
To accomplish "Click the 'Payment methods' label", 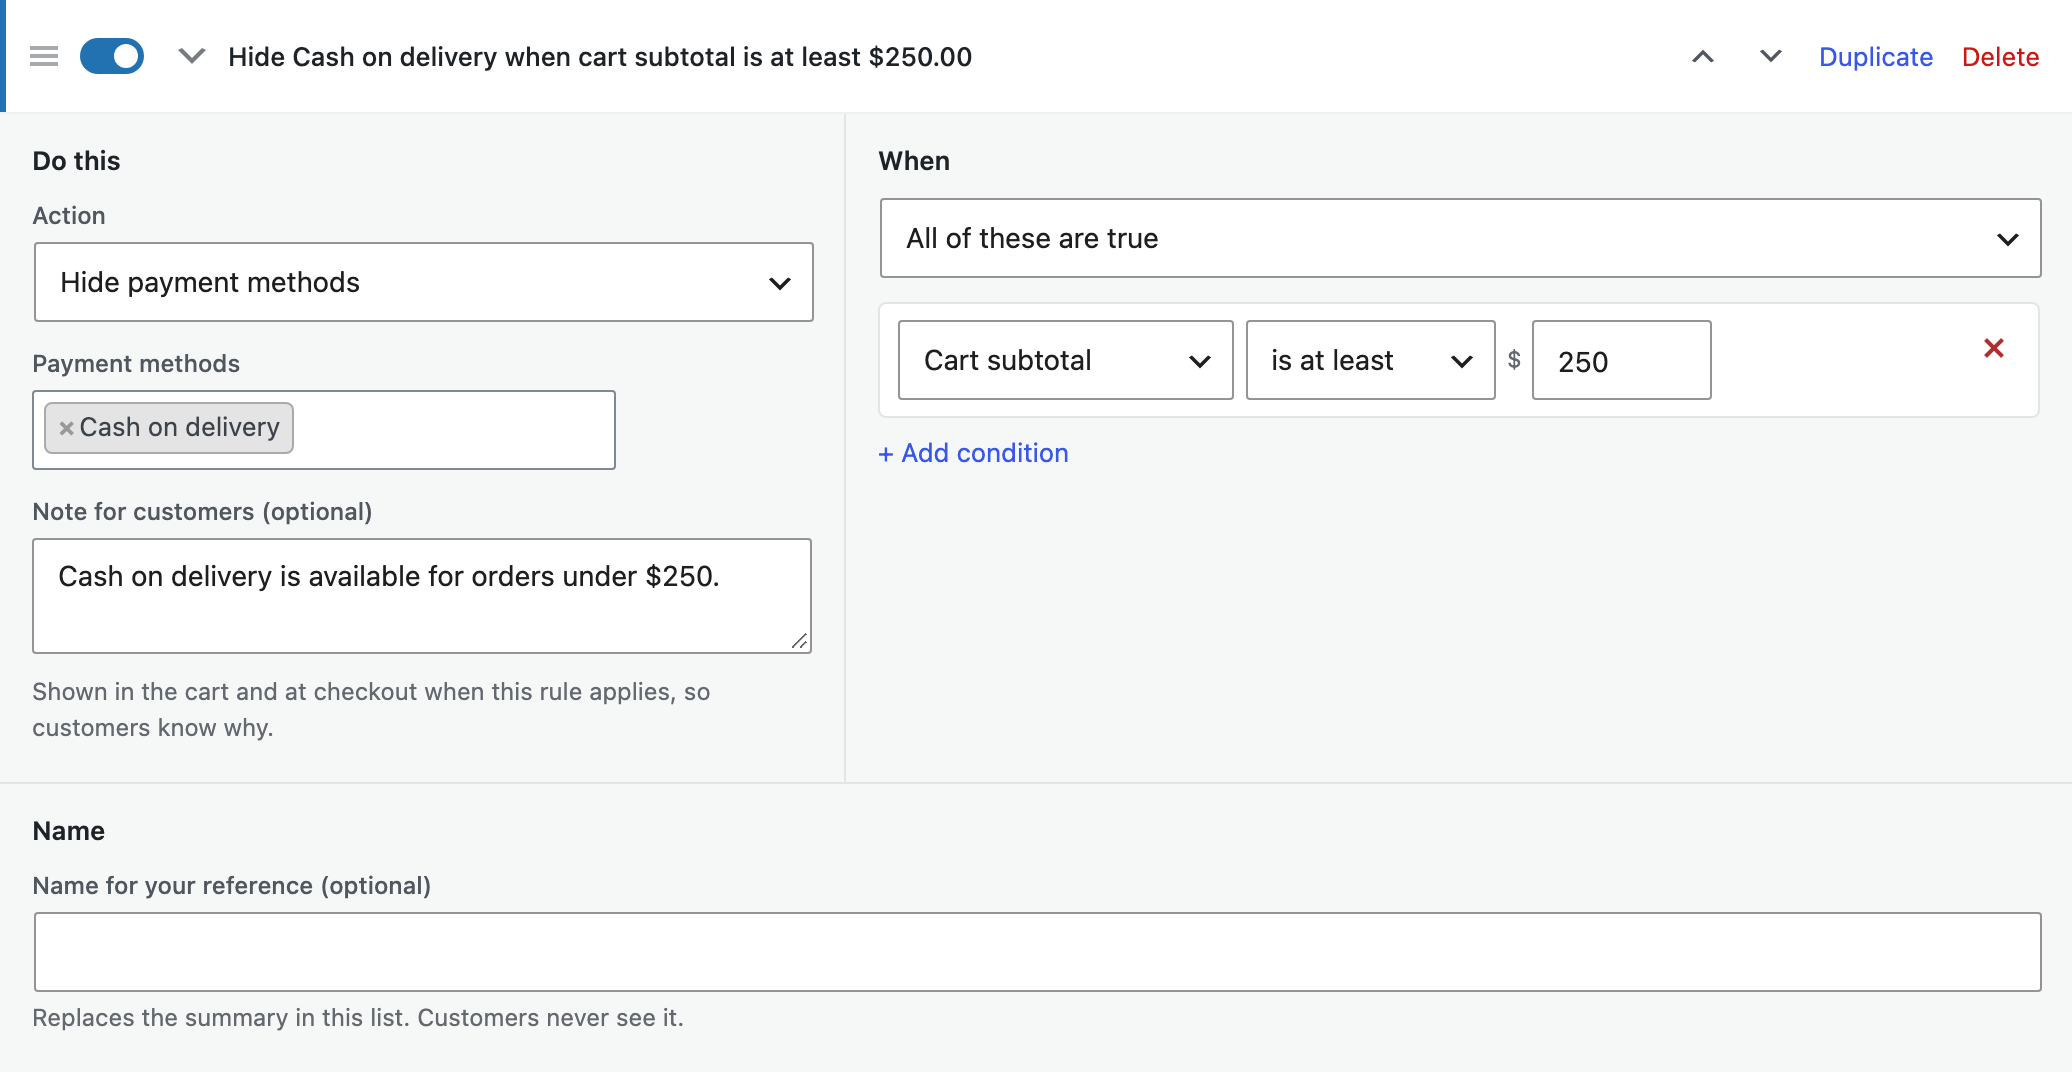I will [136, 364].
